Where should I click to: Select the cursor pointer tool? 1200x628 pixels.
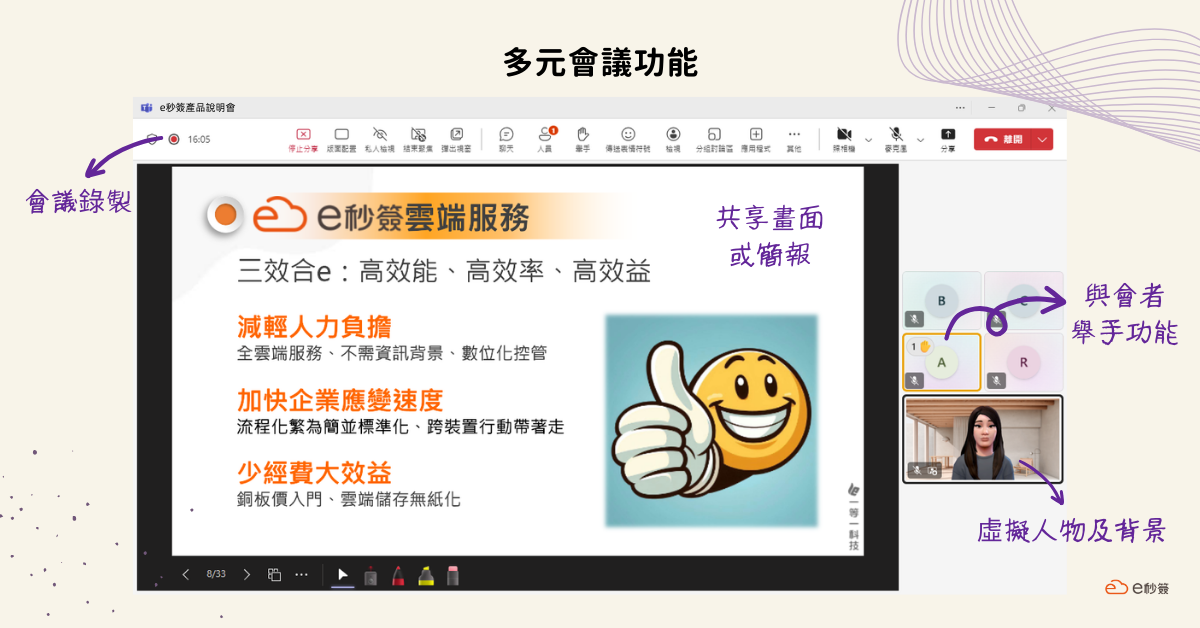(343, 575)
